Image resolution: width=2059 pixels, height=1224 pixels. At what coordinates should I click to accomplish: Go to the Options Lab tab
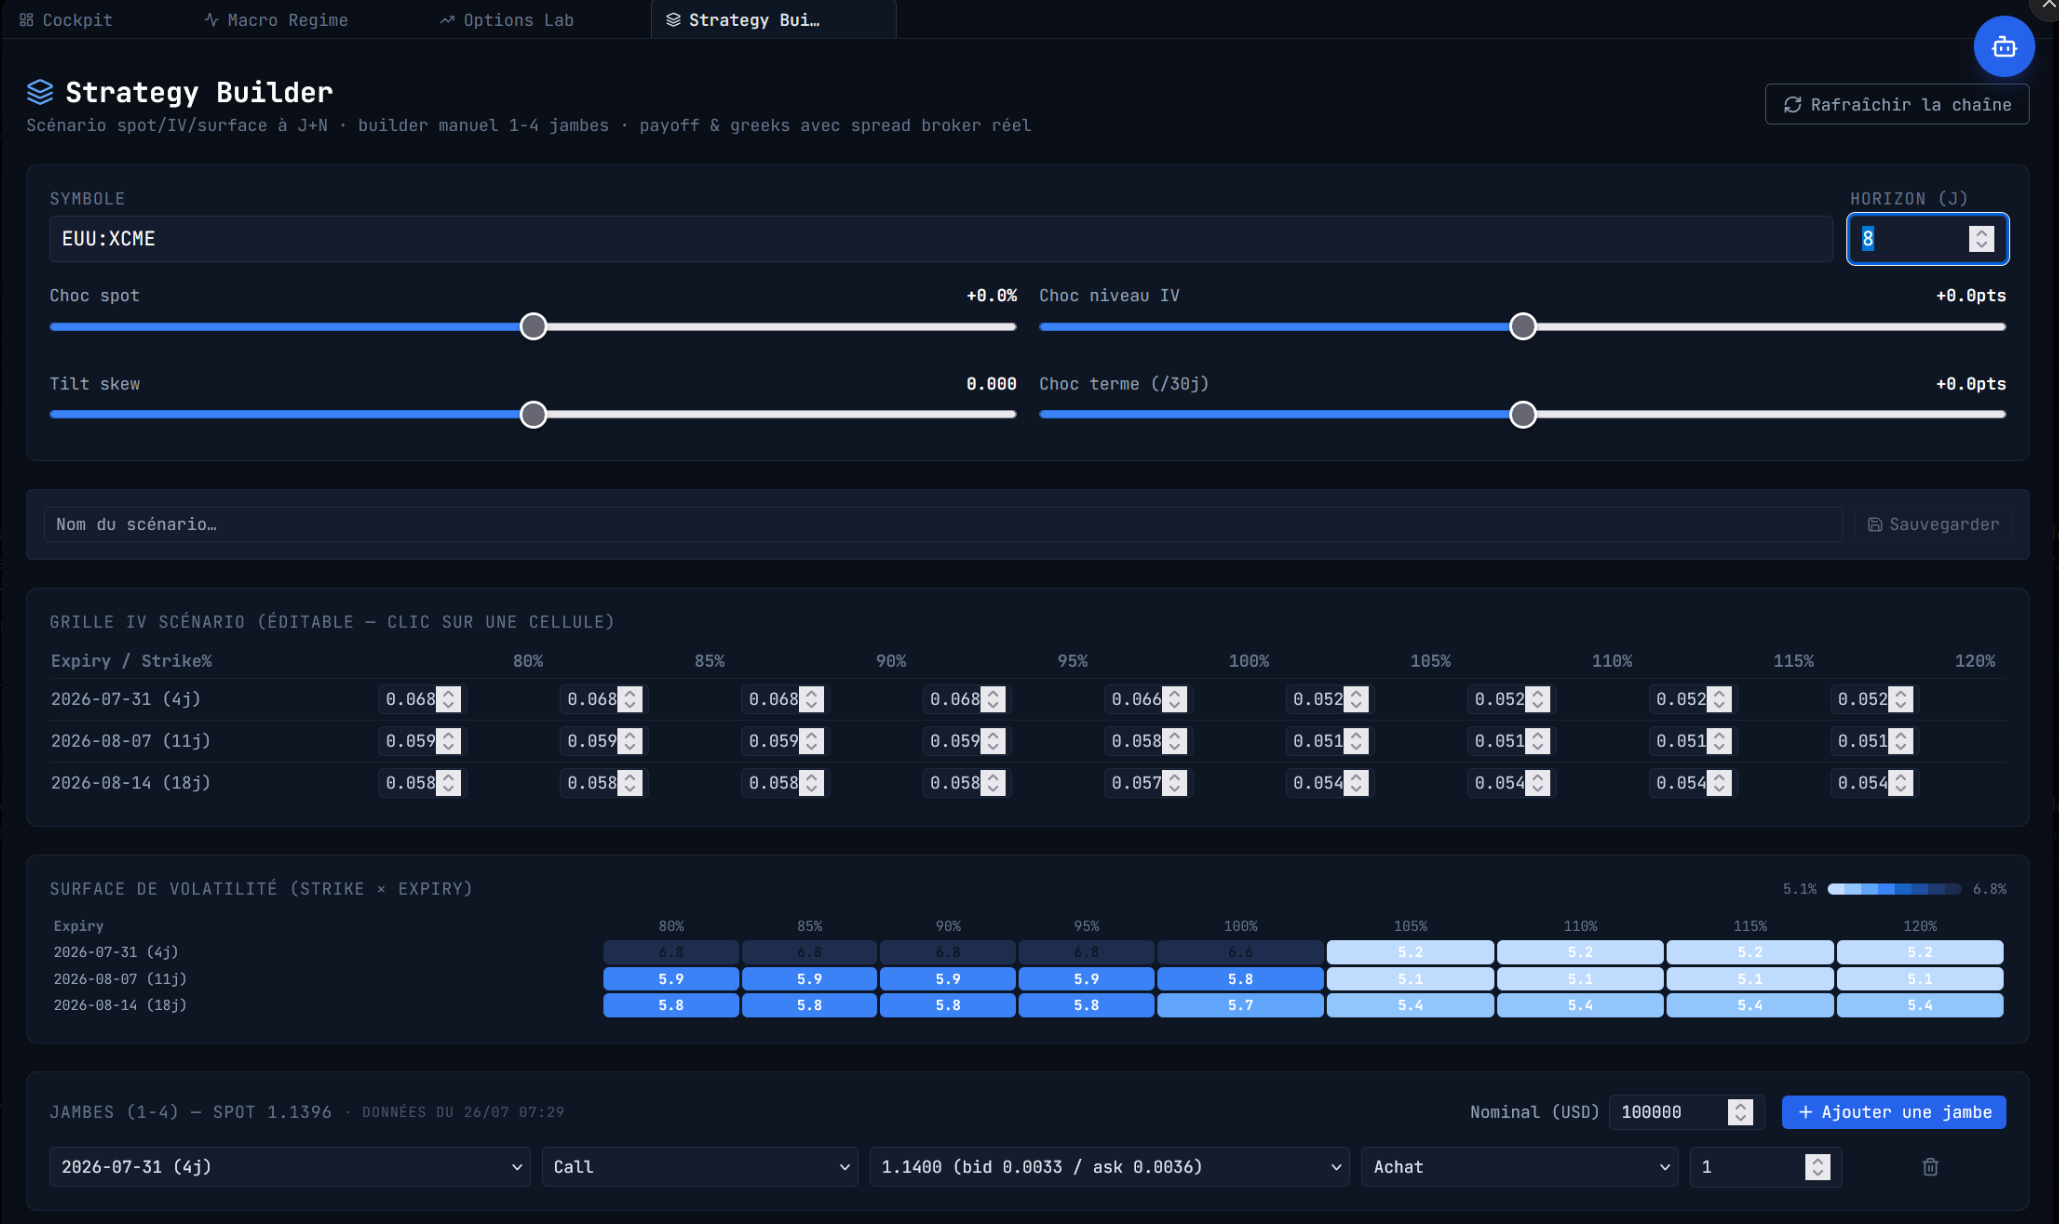507,19
